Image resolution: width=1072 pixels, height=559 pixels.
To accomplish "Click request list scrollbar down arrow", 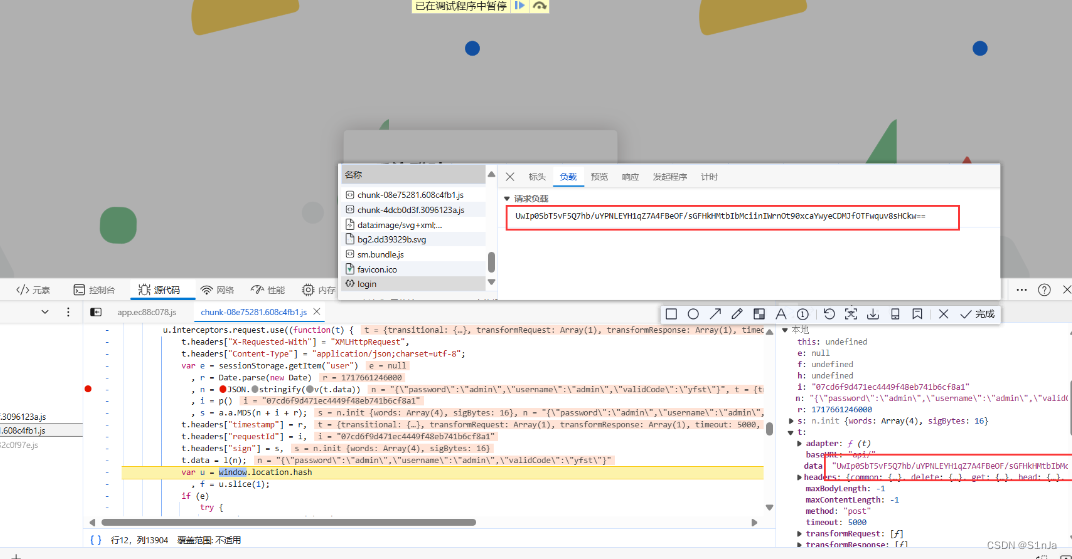I will [491, 282].
